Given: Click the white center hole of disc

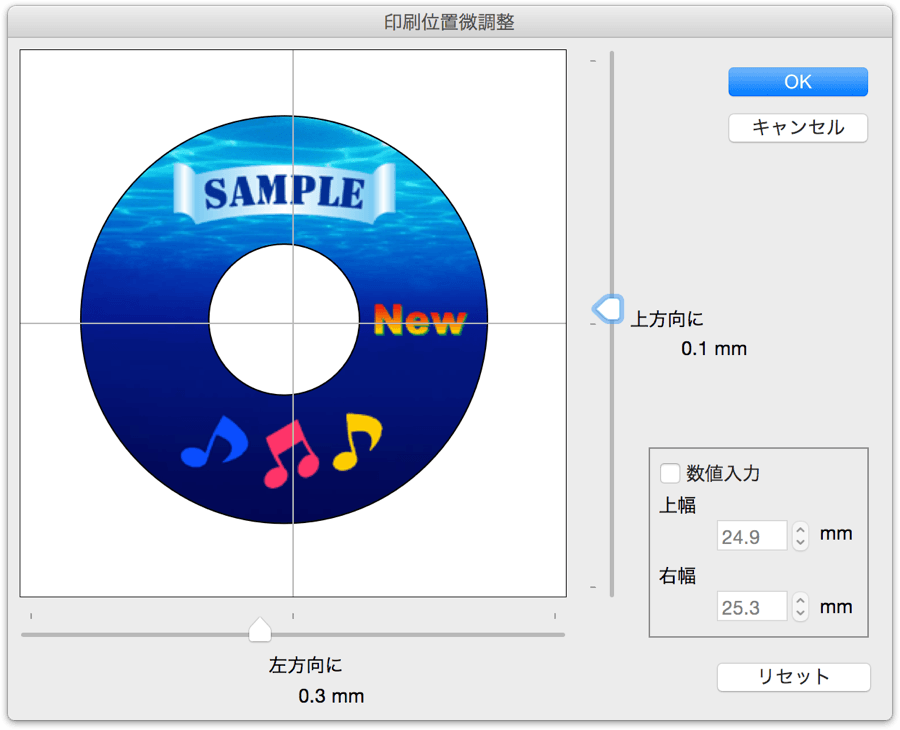Looking at the screenshot, I should (x=284, y=320).
